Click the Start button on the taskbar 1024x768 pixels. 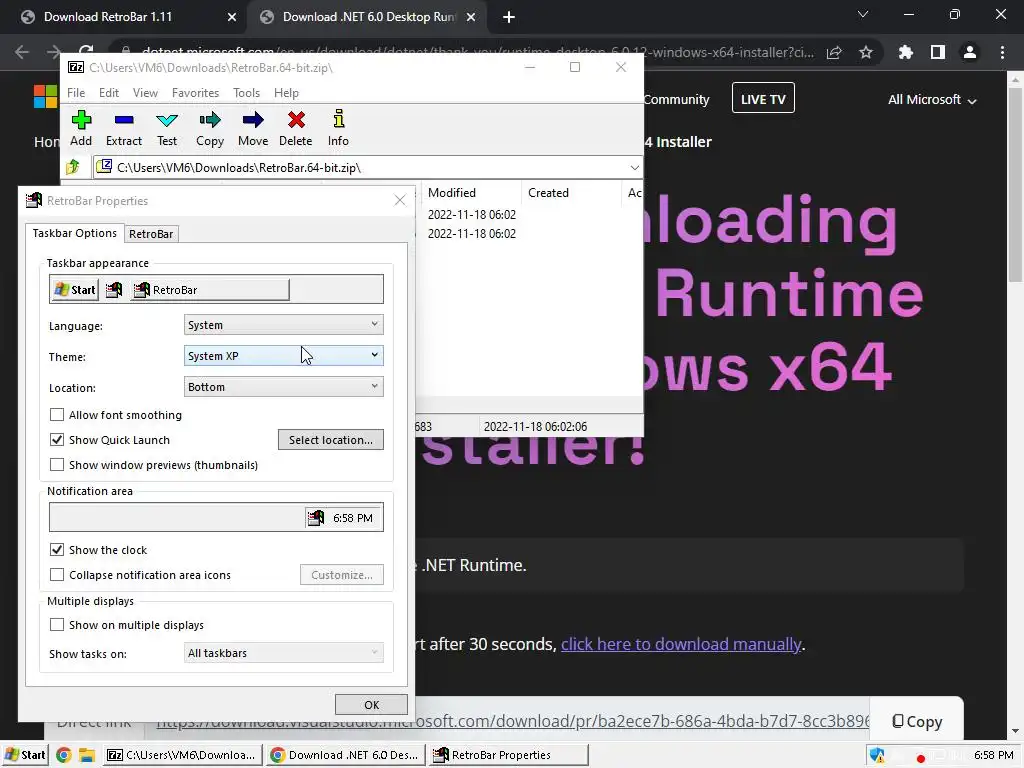25,756
